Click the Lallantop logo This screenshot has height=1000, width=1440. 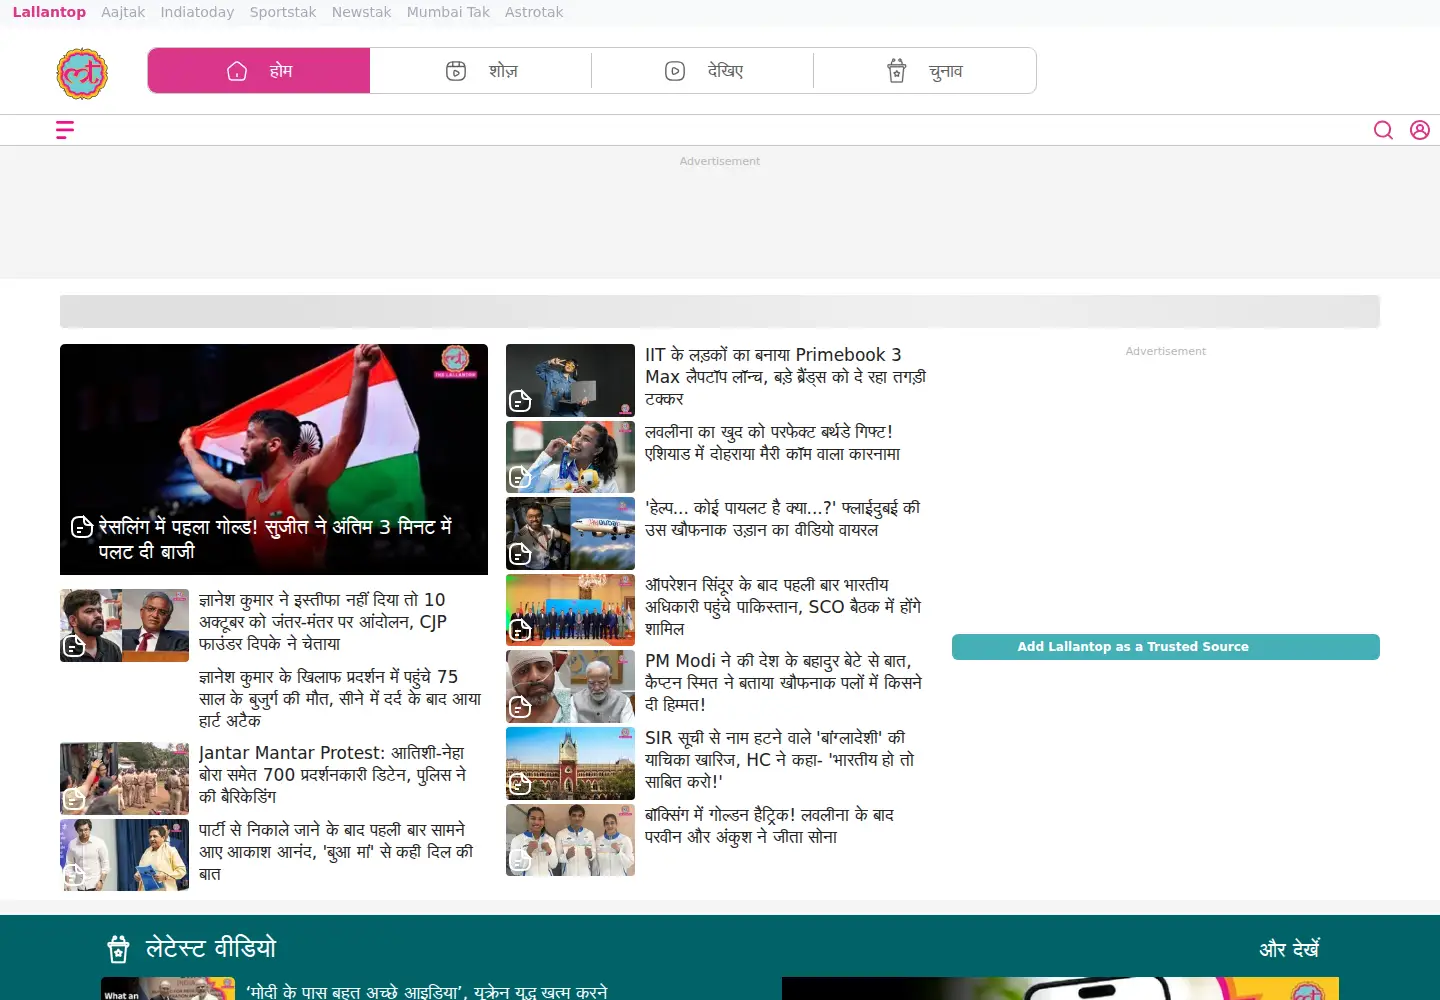pos(82,73)
